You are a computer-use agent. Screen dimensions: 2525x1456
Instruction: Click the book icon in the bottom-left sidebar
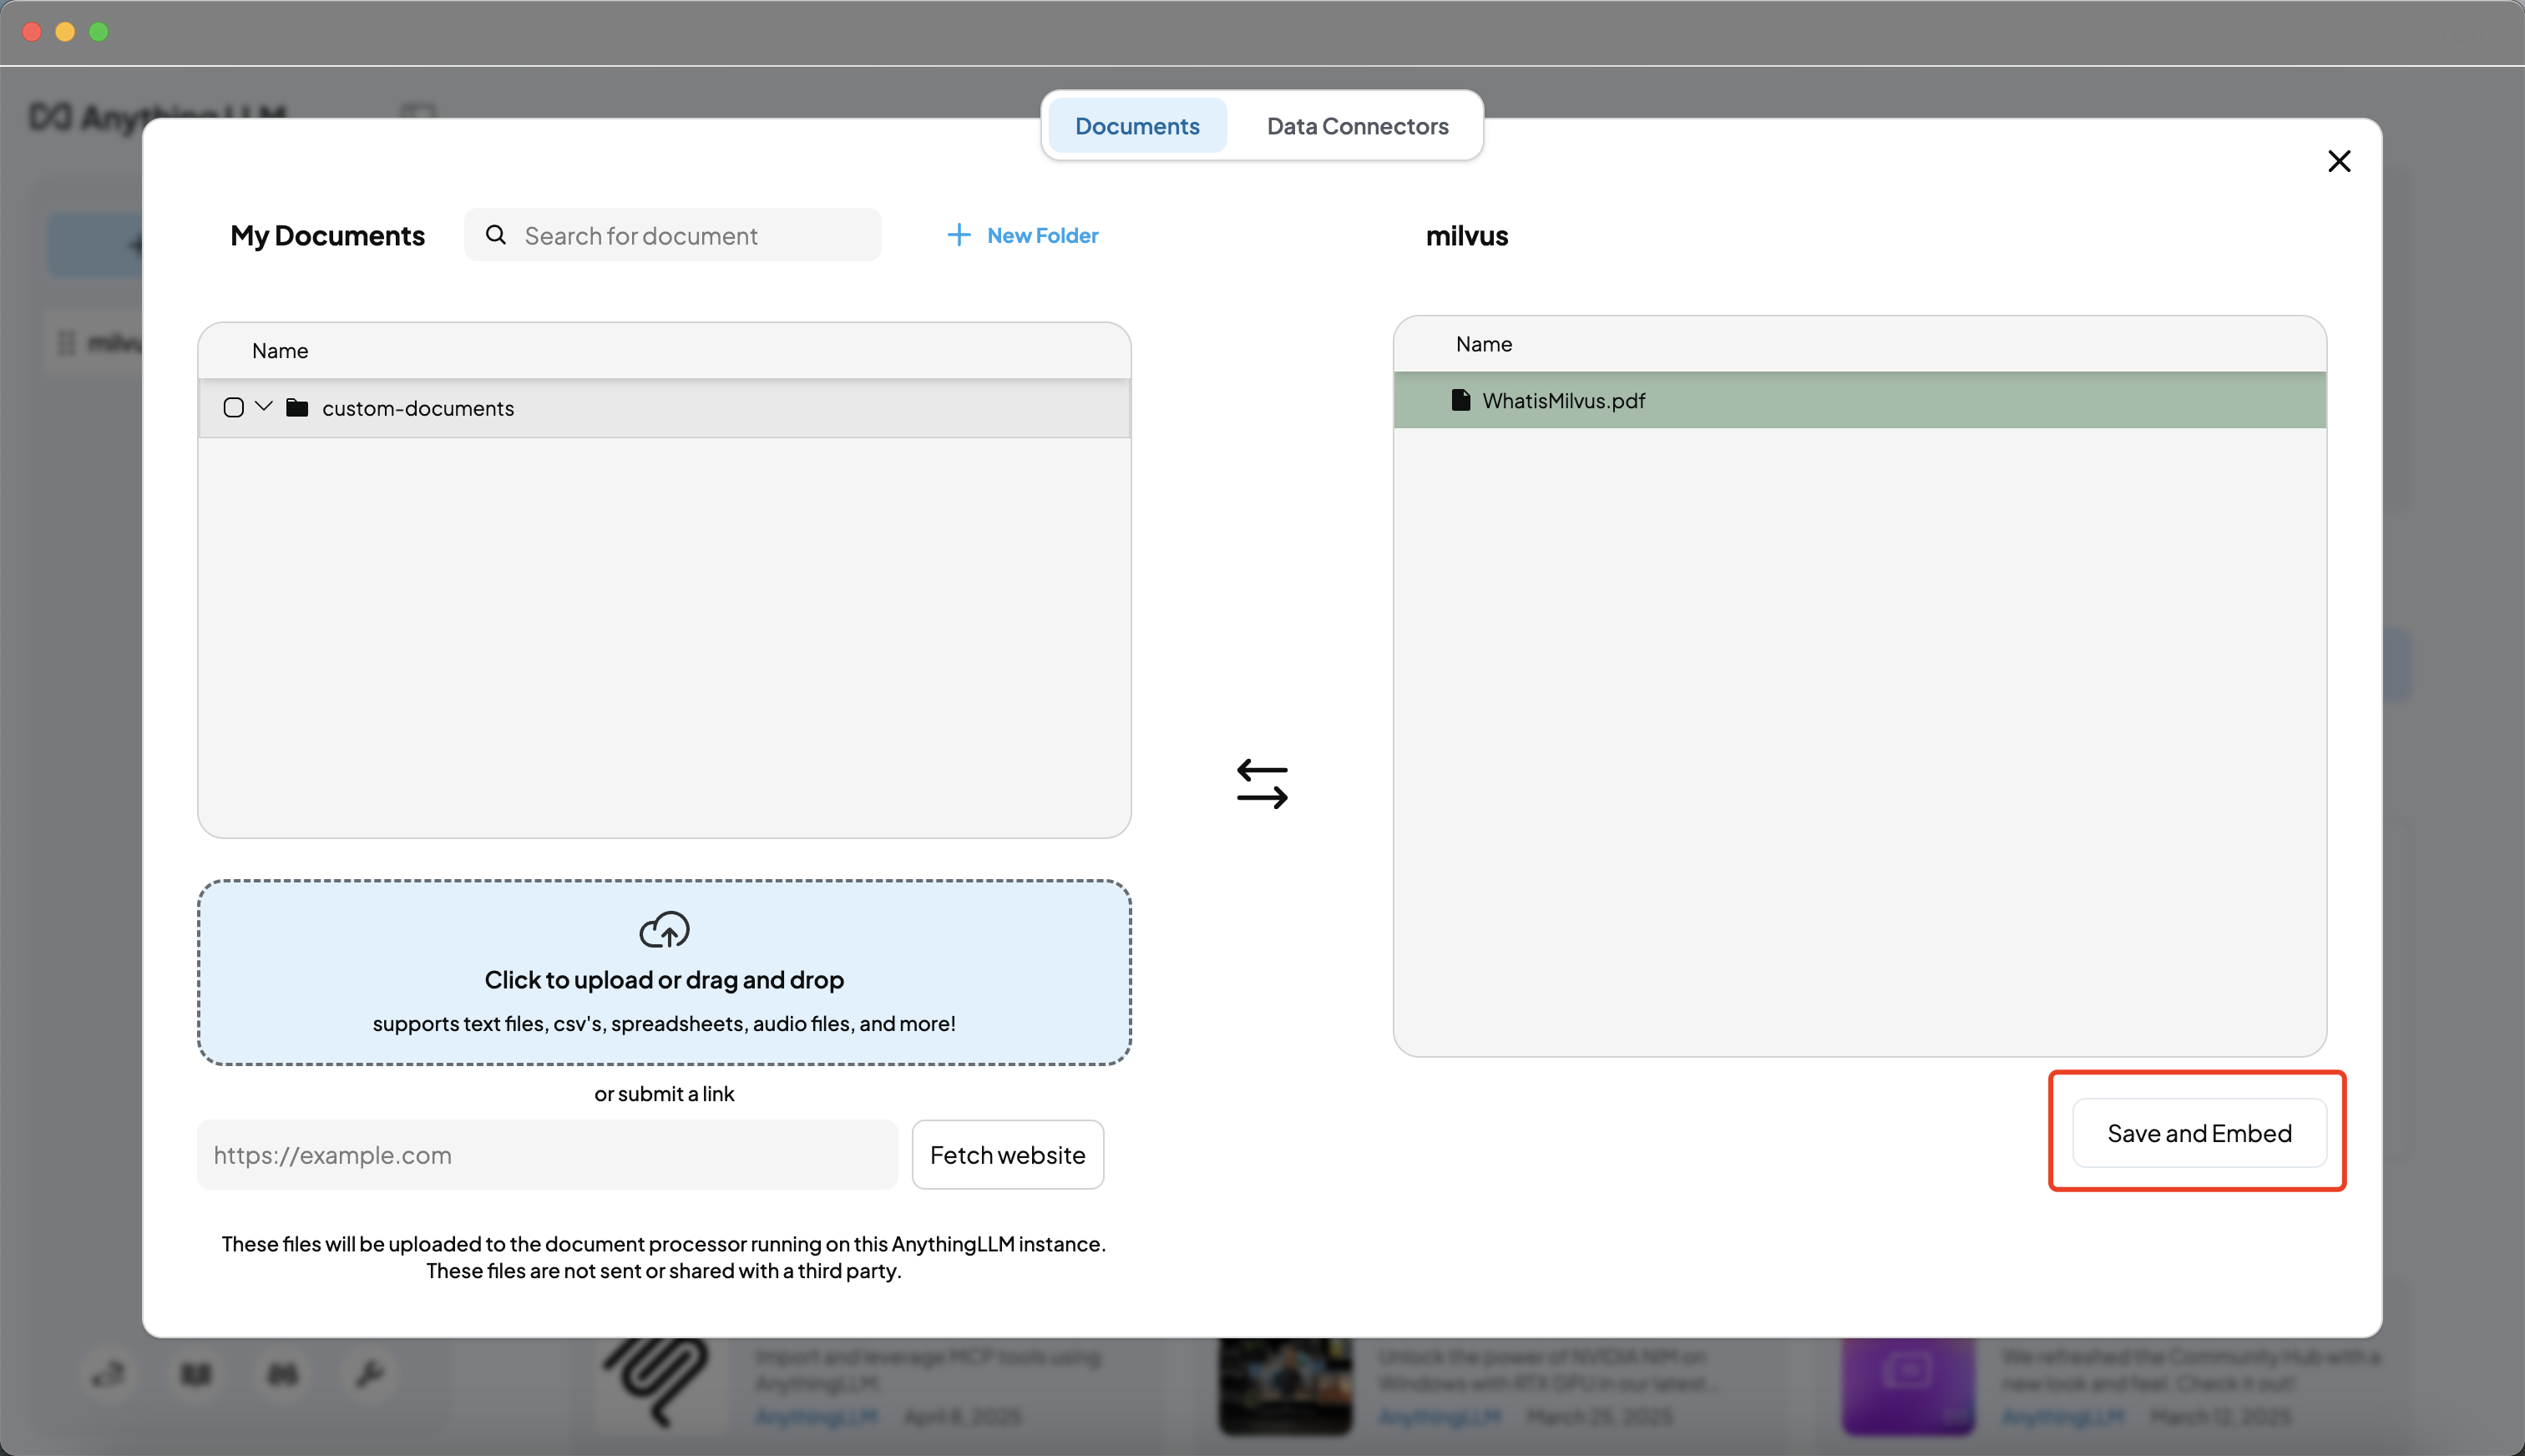pyautogui.click(x=196, y=1376)
